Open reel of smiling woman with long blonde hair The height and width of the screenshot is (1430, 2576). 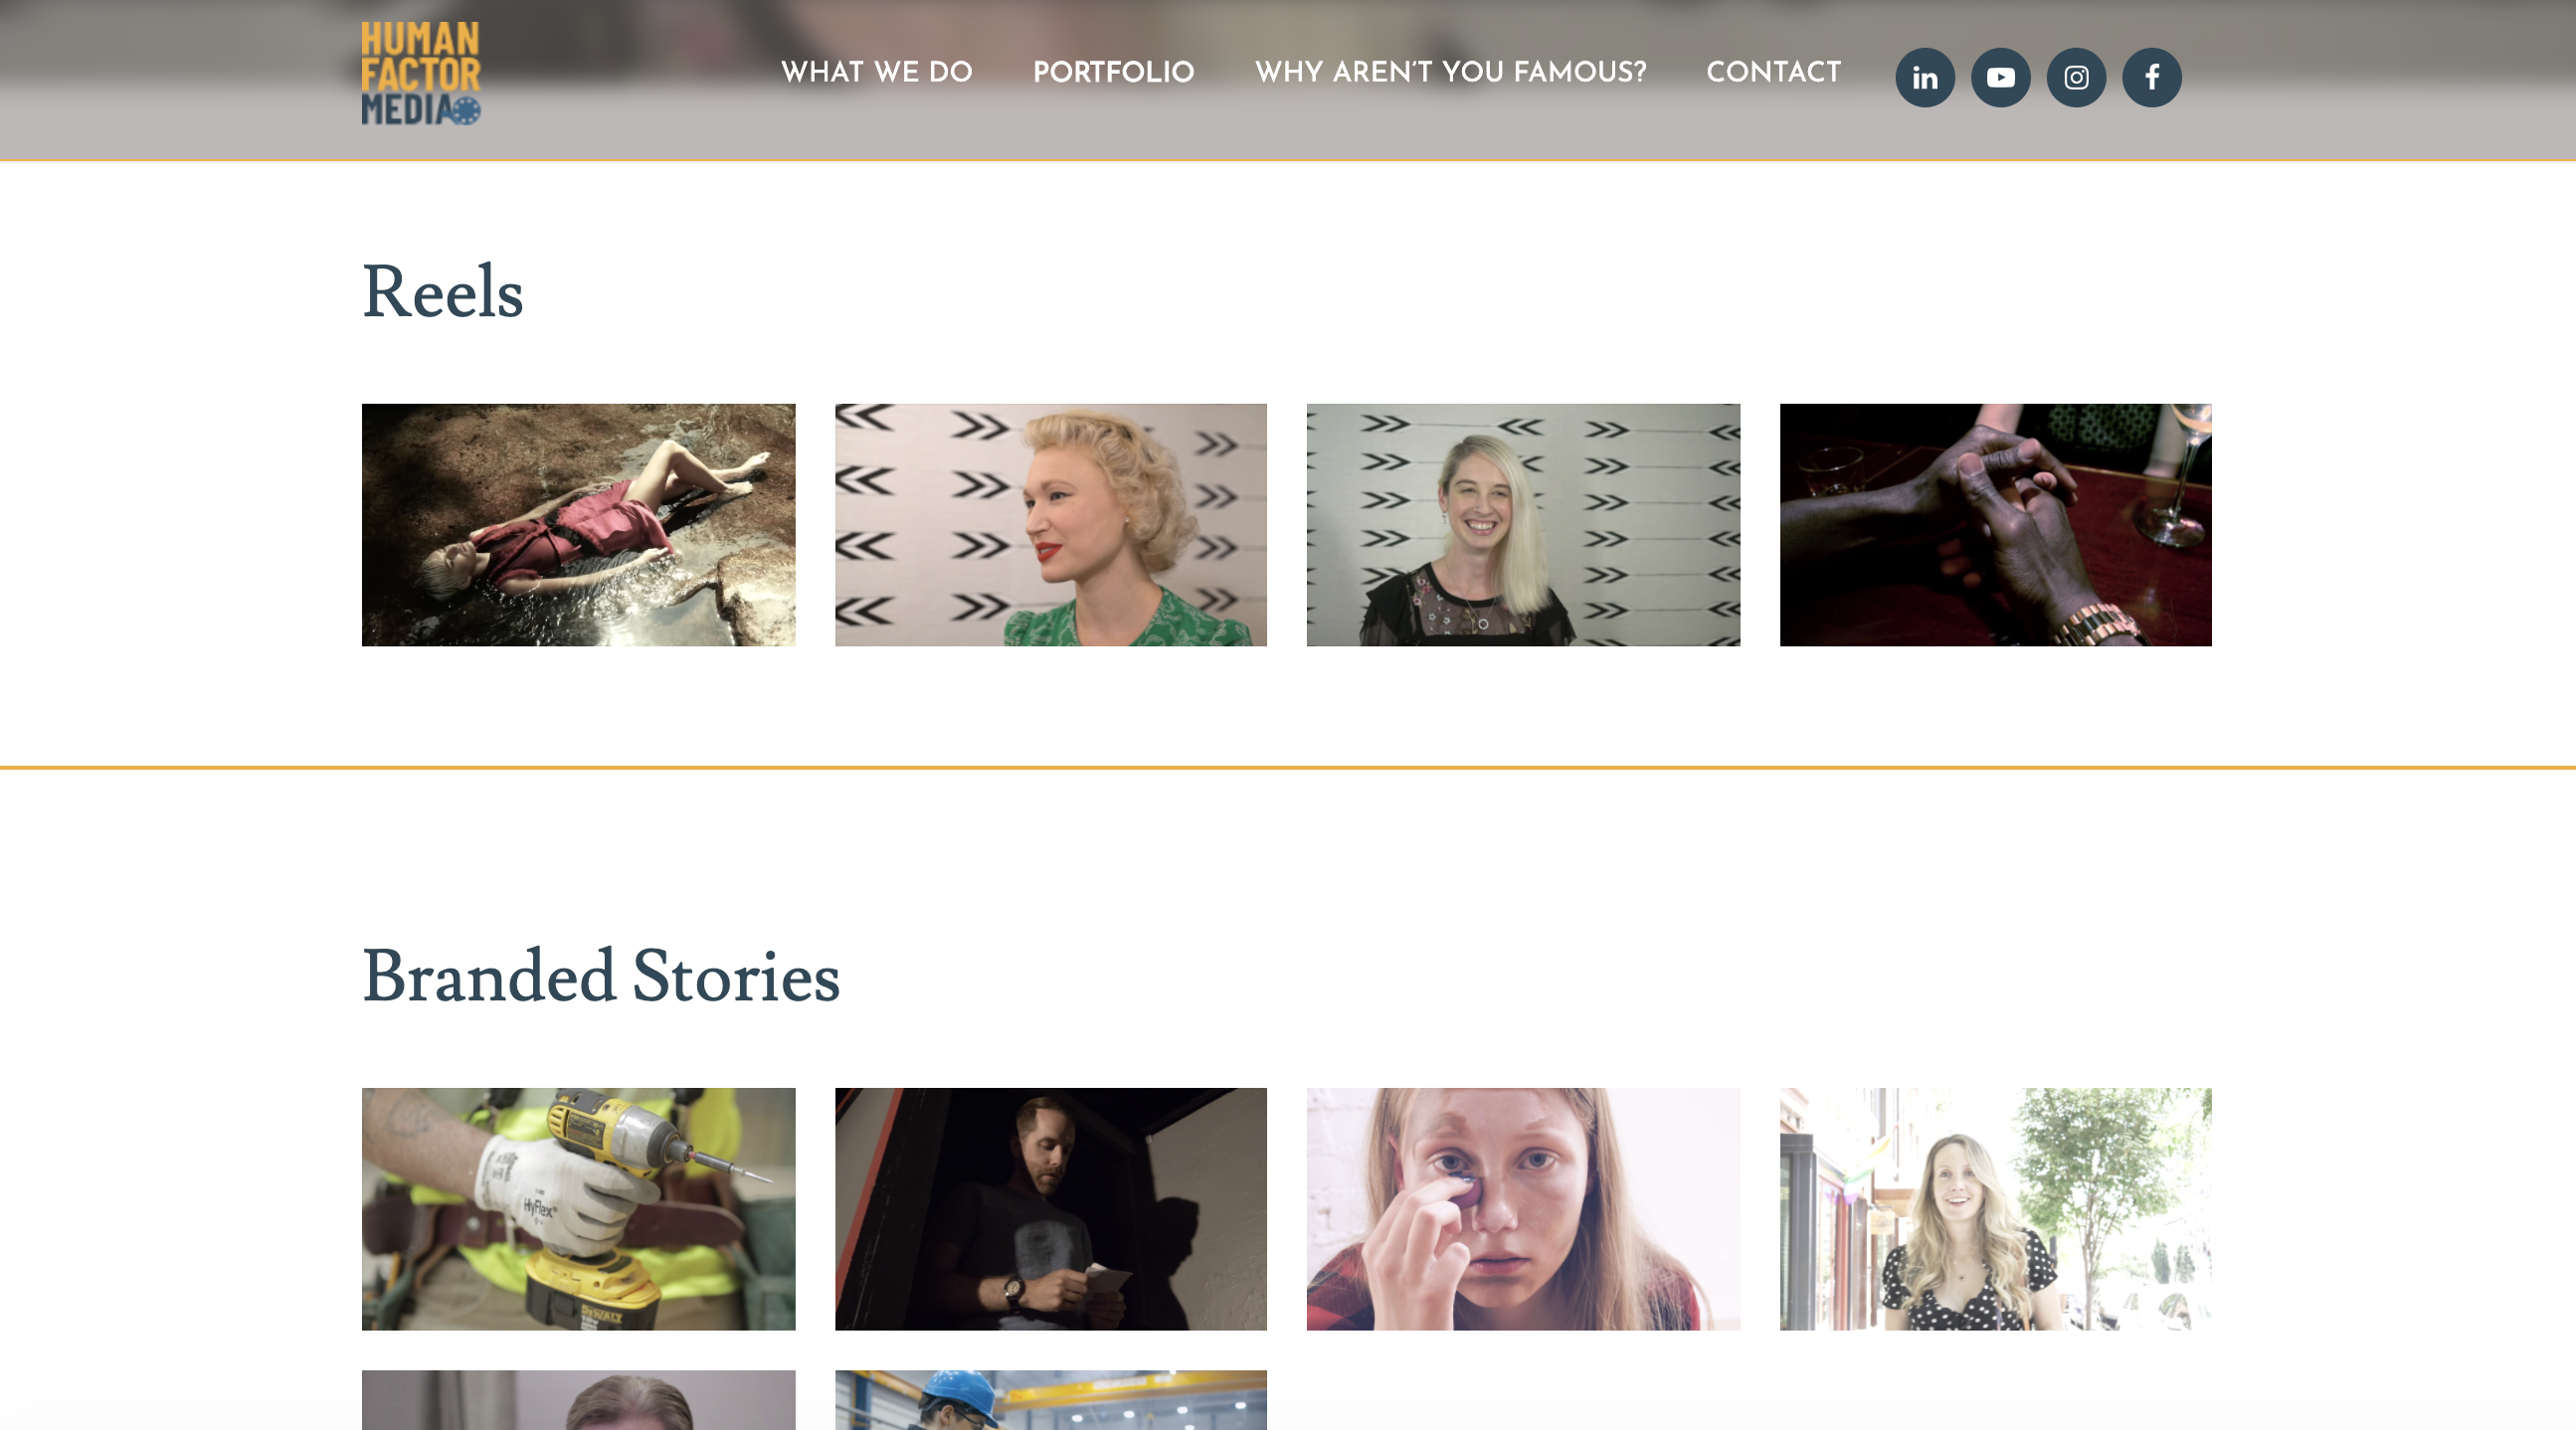[x=1523, y=525]
